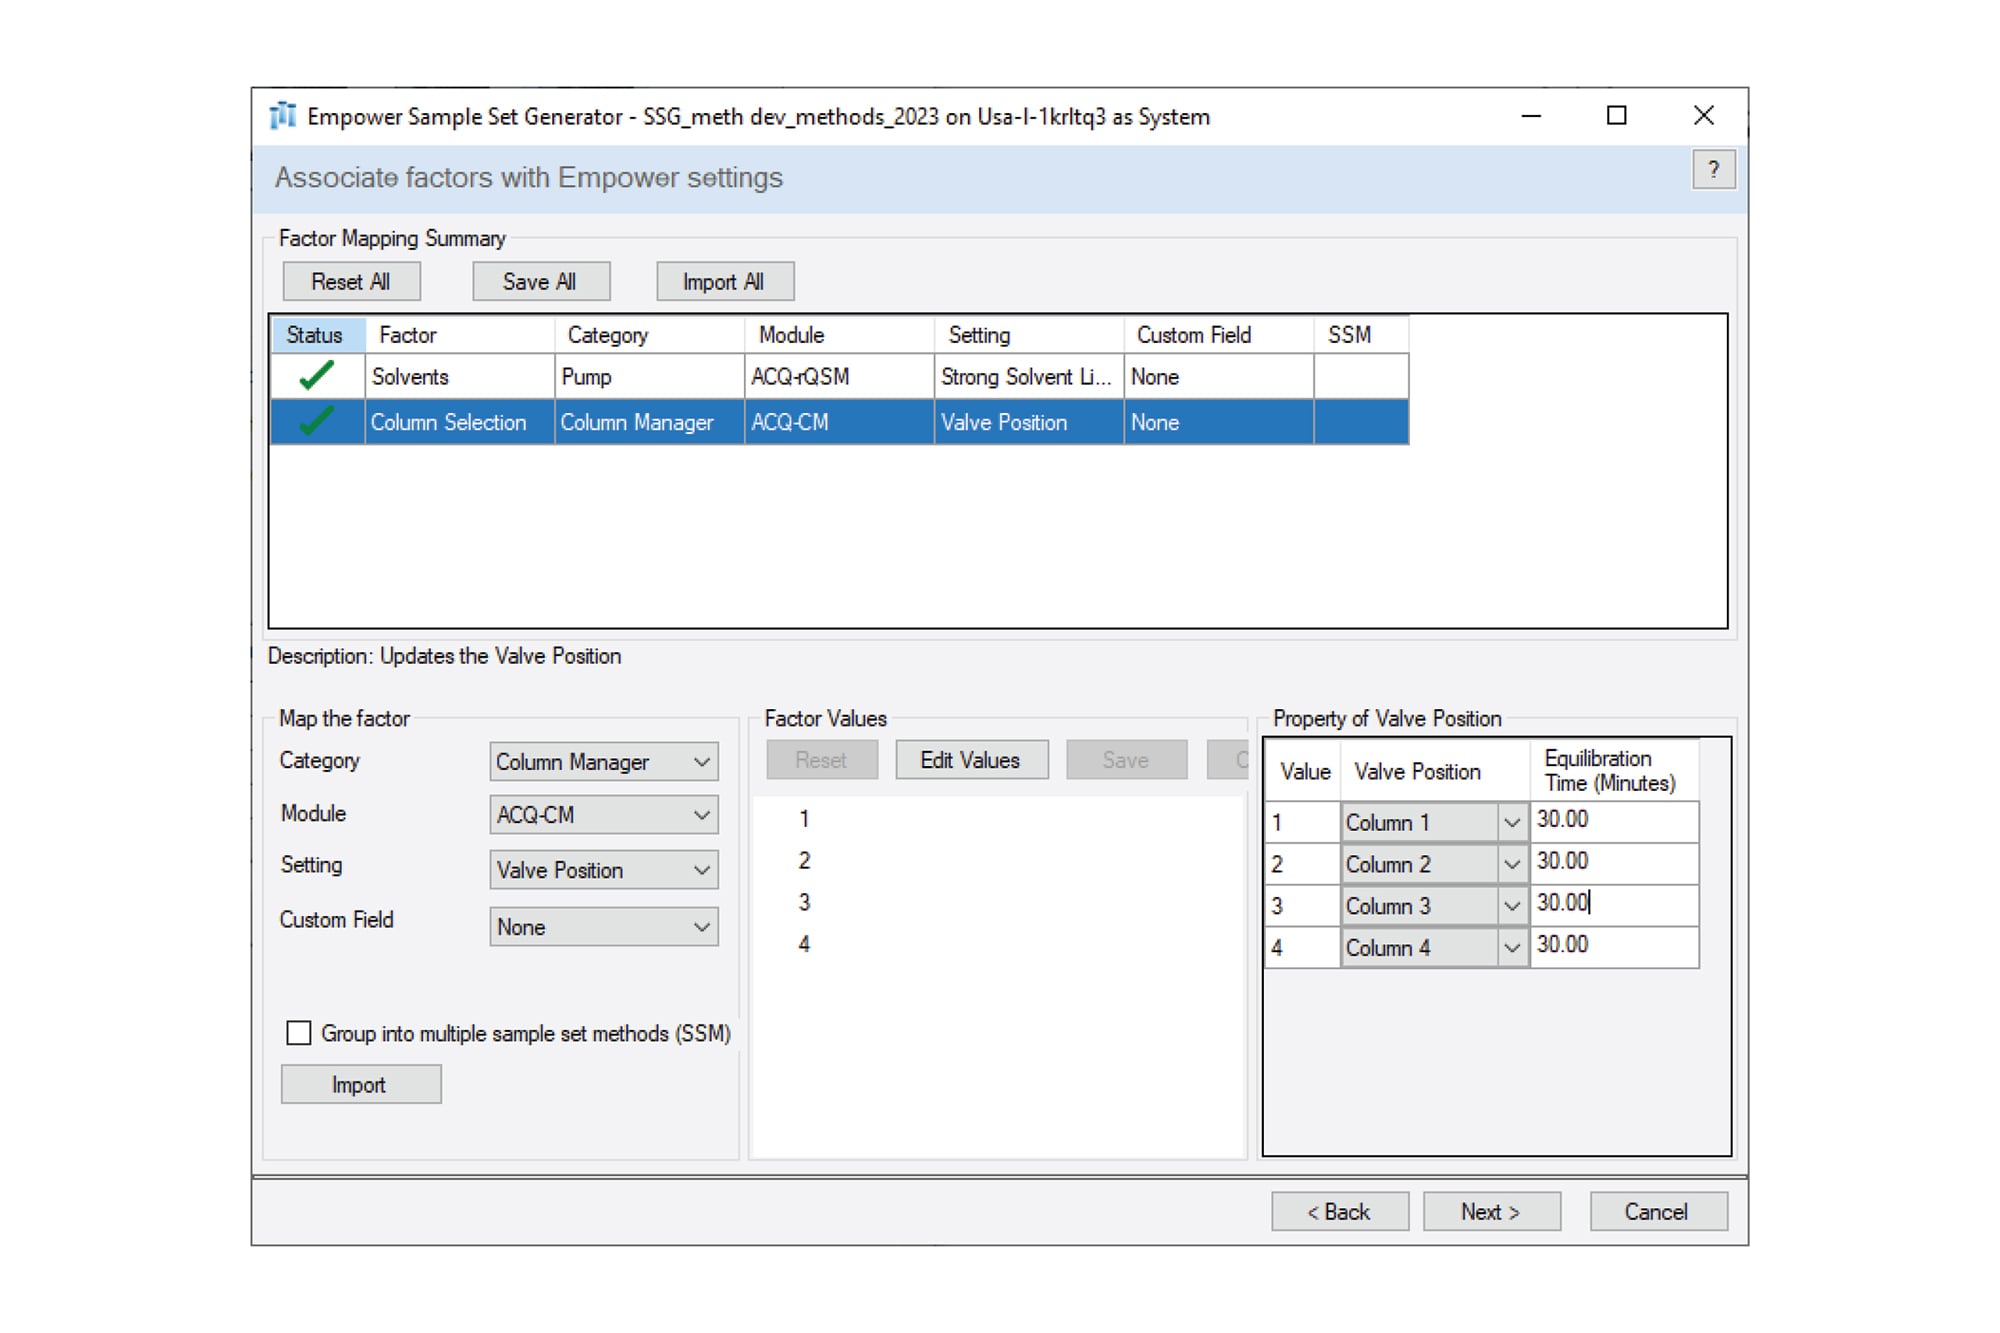Enable Group into multiple sample set methods
Image resolution: width=2000 pixels, height=1333 pixels.
tap(298, 1034)
